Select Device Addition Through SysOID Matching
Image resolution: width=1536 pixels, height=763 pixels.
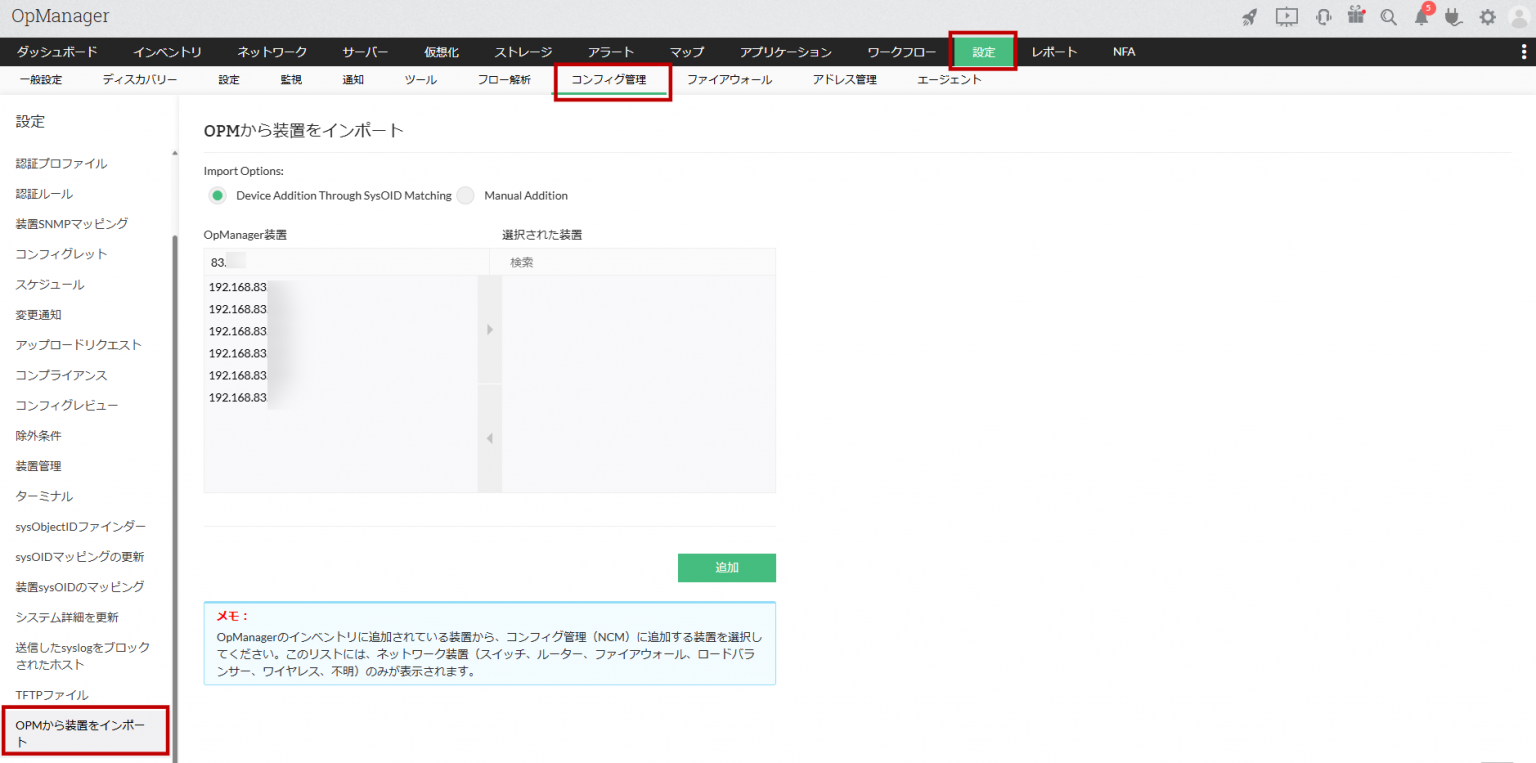click(x=217, y=195)
